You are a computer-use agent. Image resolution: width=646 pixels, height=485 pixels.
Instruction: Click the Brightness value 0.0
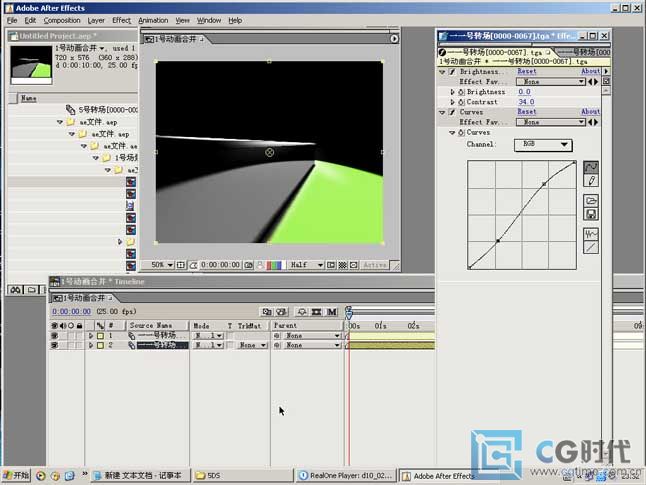[524, 92]
